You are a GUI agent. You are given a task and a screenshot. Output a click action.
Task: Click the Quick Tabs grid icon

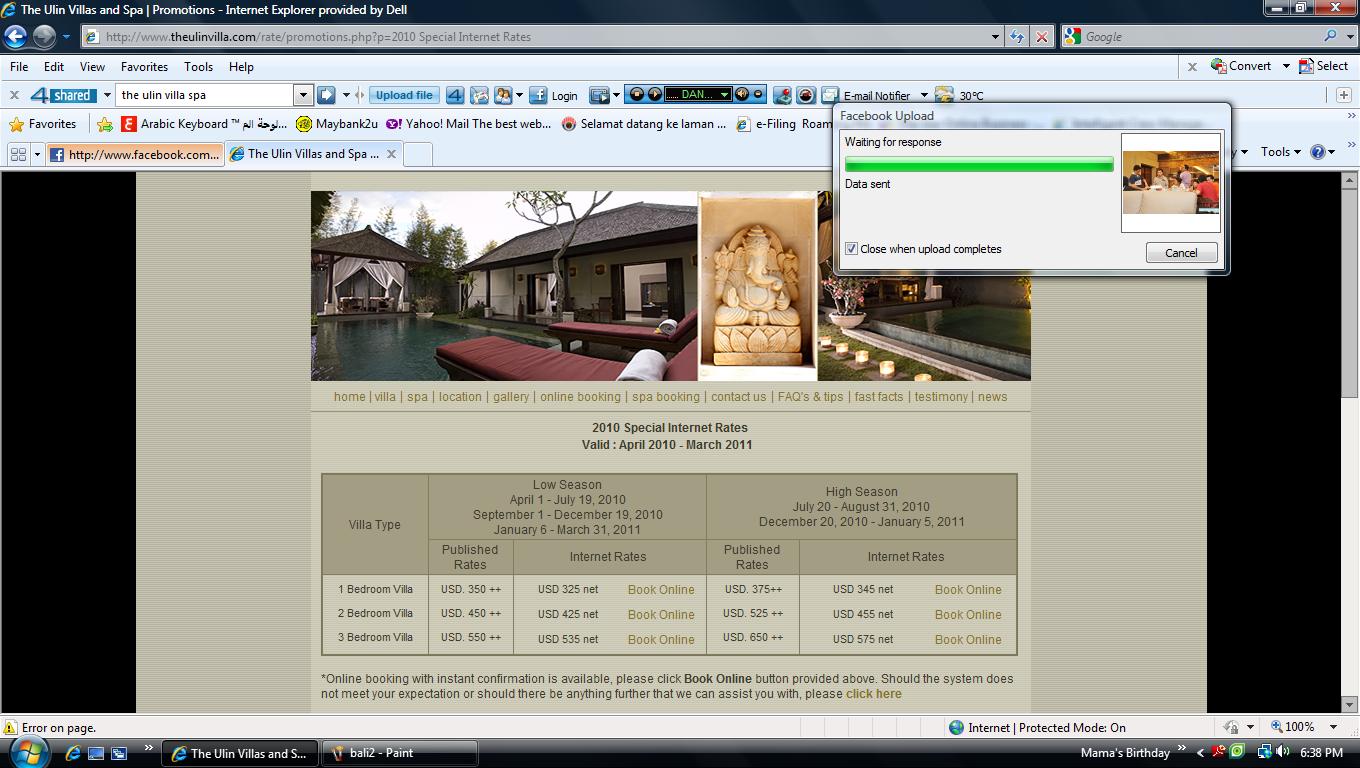click(x=18, y=154)
